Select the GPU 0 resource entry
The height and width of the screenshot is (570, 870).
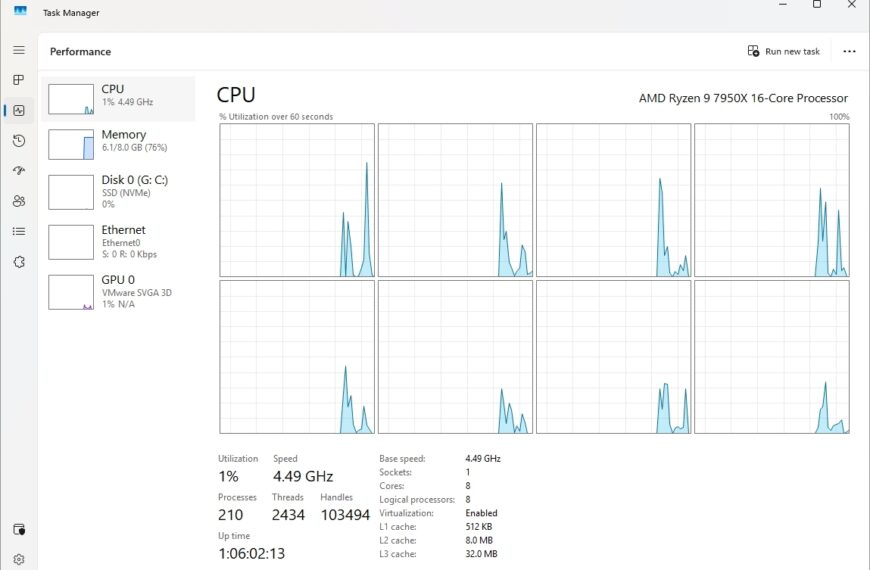118,292
